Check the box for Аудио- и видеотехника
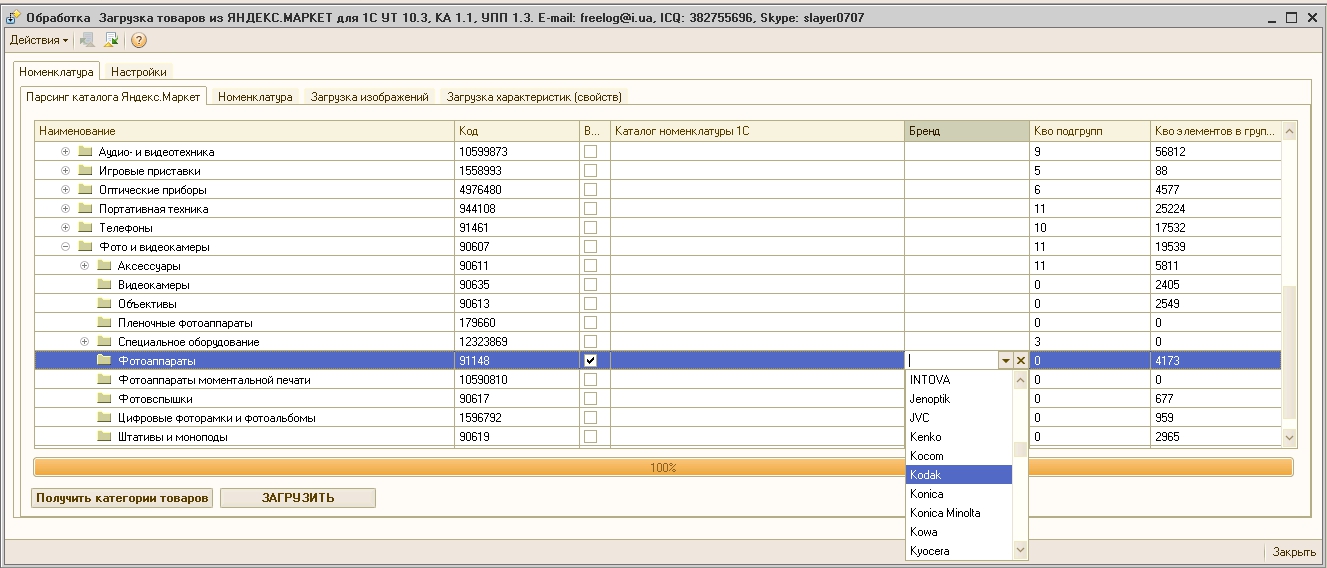The image size is (1327, 568). point(590,152)
